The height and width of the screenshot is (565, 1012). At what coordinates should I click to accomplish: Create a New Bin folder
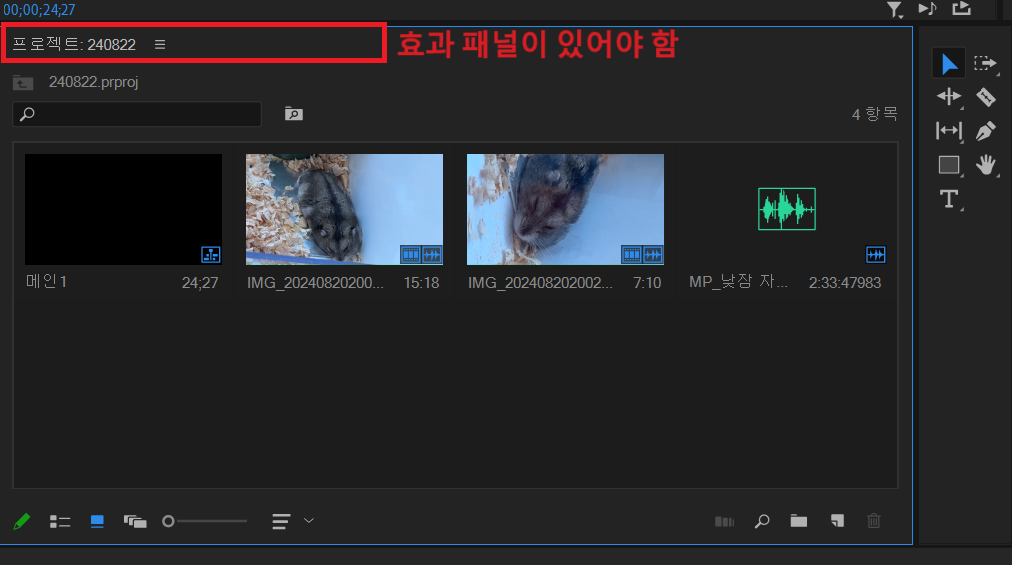[799, 521]
